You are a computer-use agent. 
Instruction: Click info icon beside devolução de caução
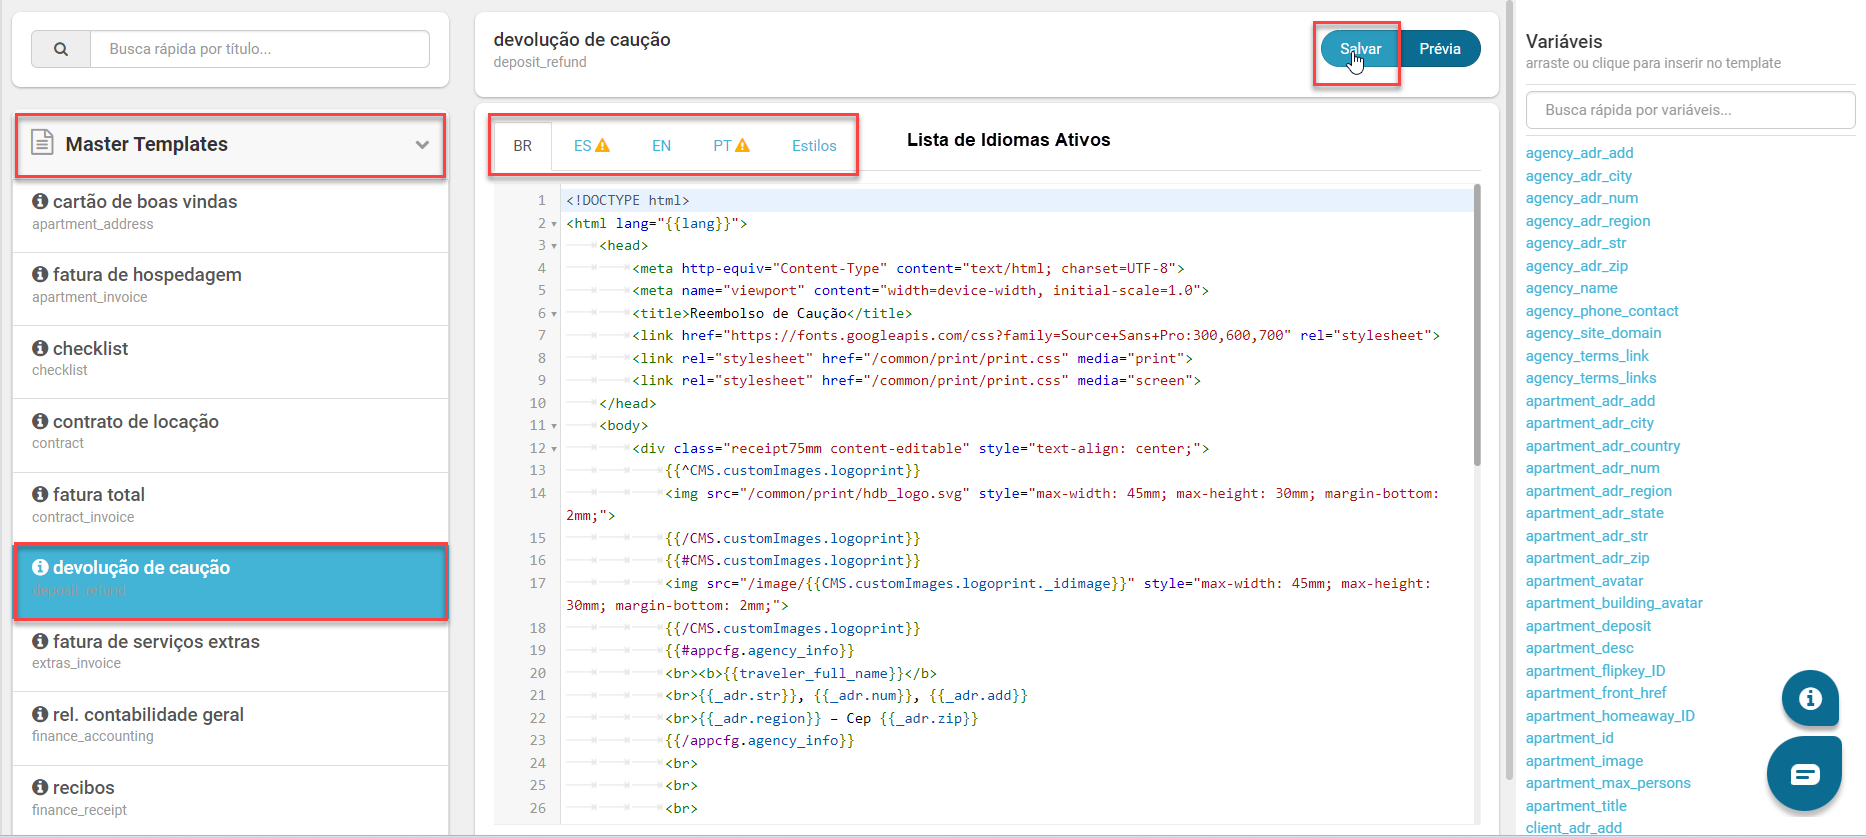(x=40, y=567)
